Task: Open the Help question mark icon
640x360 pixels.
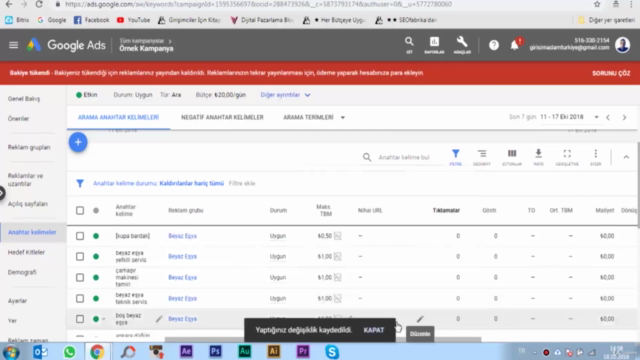Action: click(x=494, y=45)
